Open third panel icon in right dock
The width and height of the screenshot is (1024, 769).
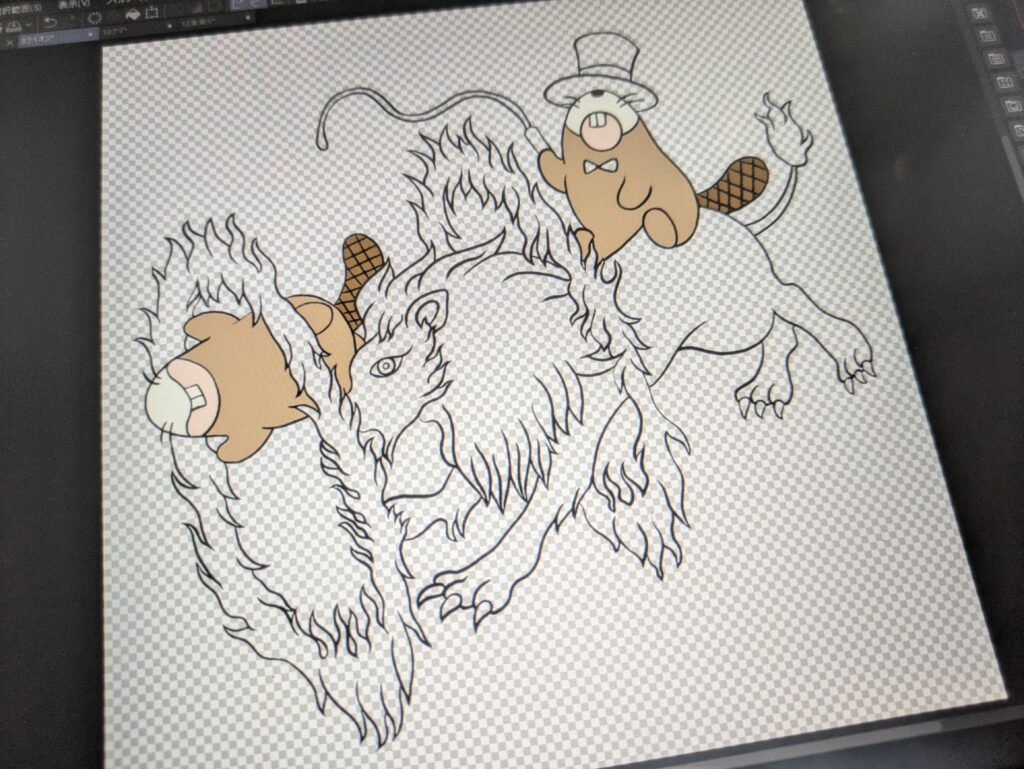996,59
